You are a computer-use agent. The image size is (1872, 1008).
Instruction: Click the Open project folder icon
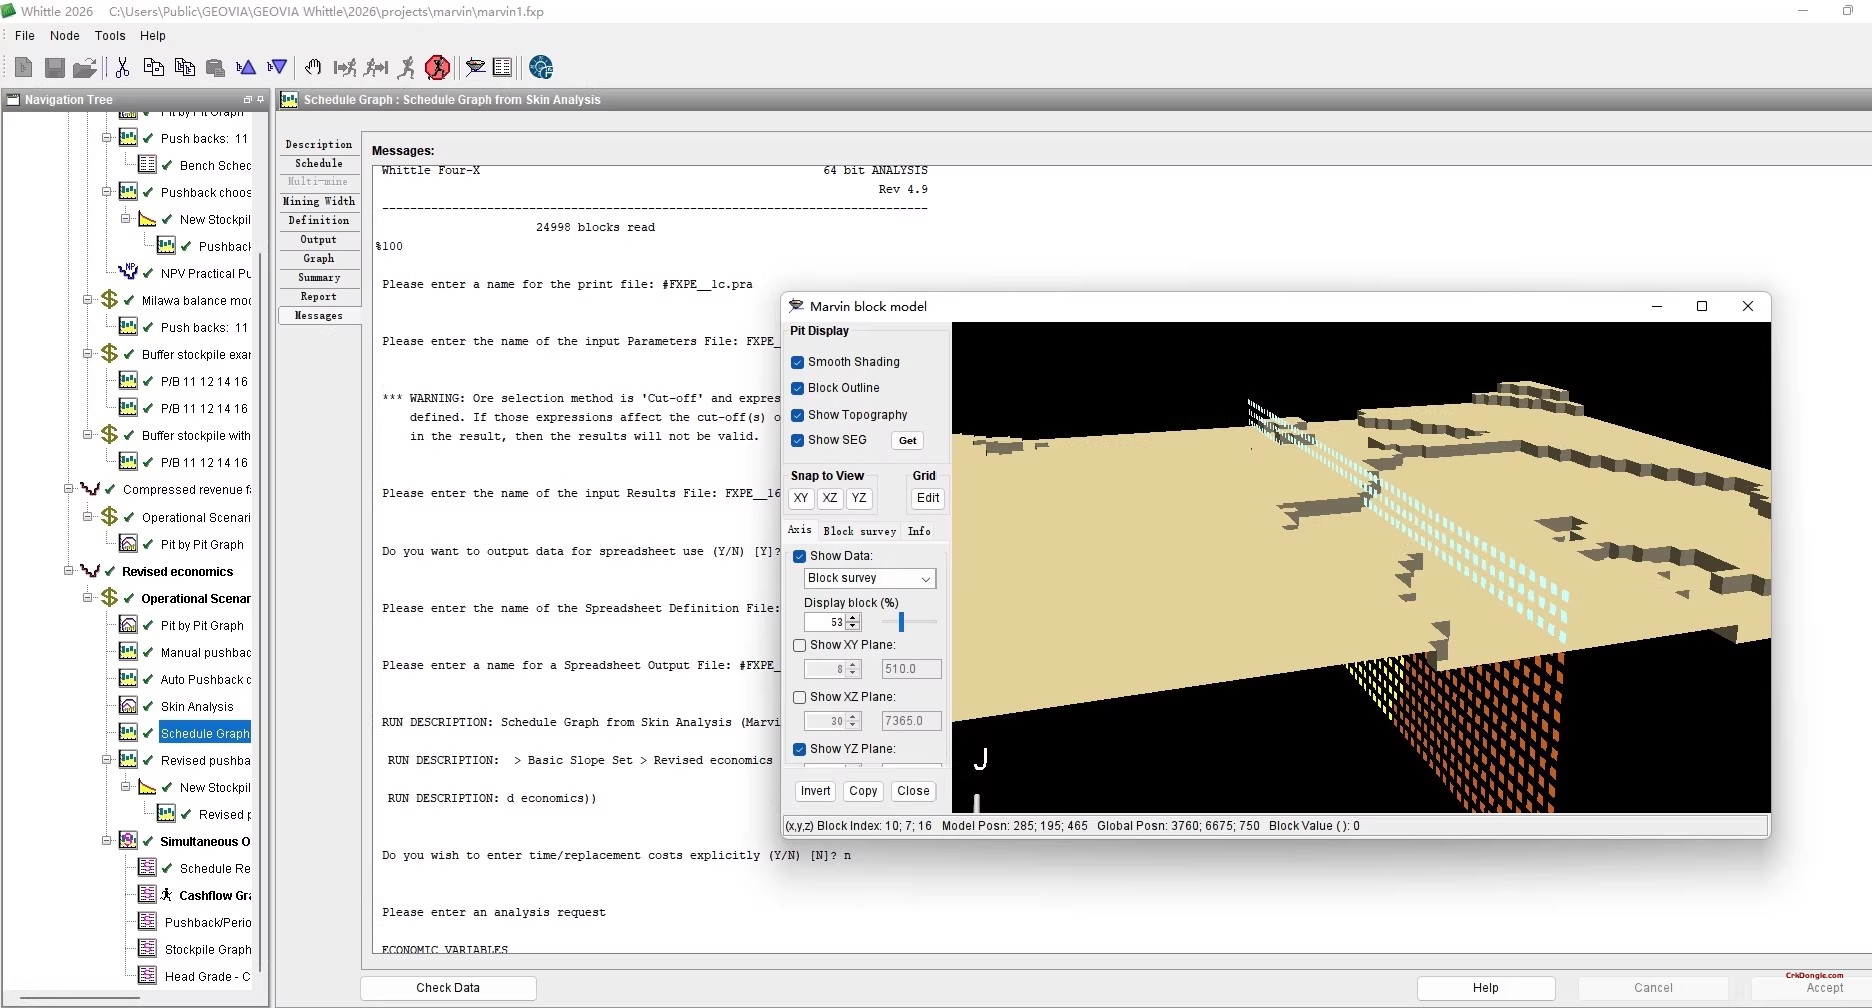click(85, 67)
